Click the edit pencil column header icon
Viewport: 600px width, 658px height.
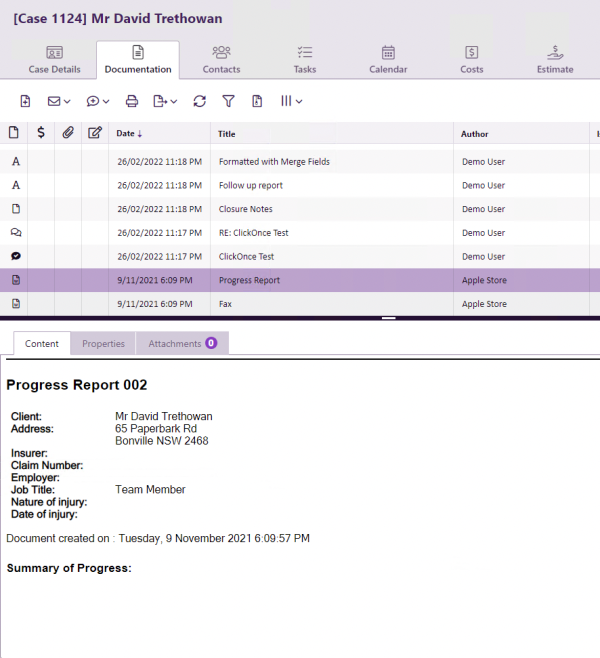[95, 133]
